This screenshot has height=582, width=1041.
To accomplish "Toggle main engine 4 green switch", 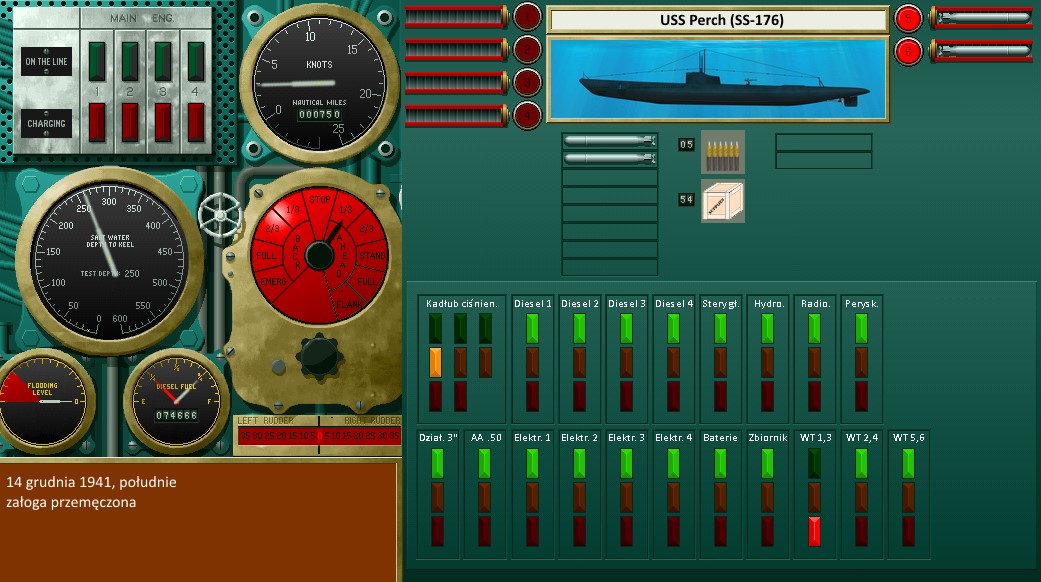I will 196,60.
